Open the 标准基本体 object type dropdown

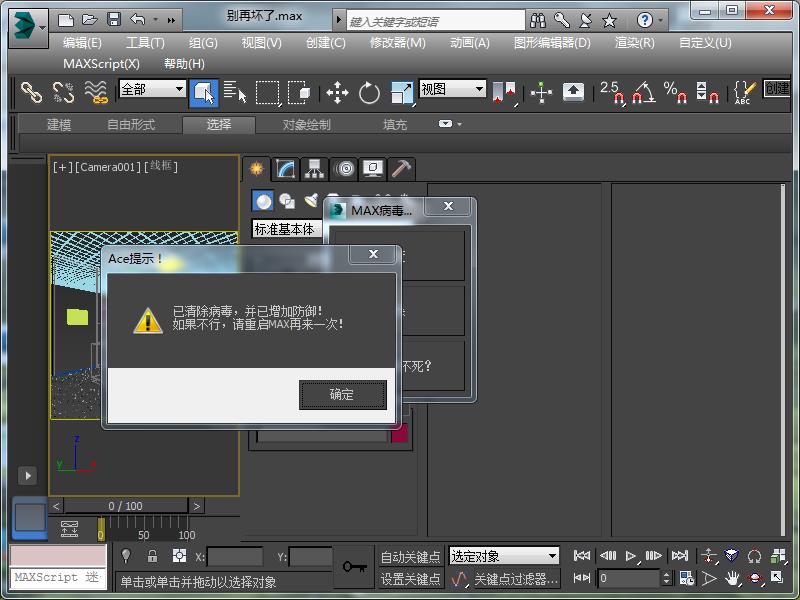point(287,229)
